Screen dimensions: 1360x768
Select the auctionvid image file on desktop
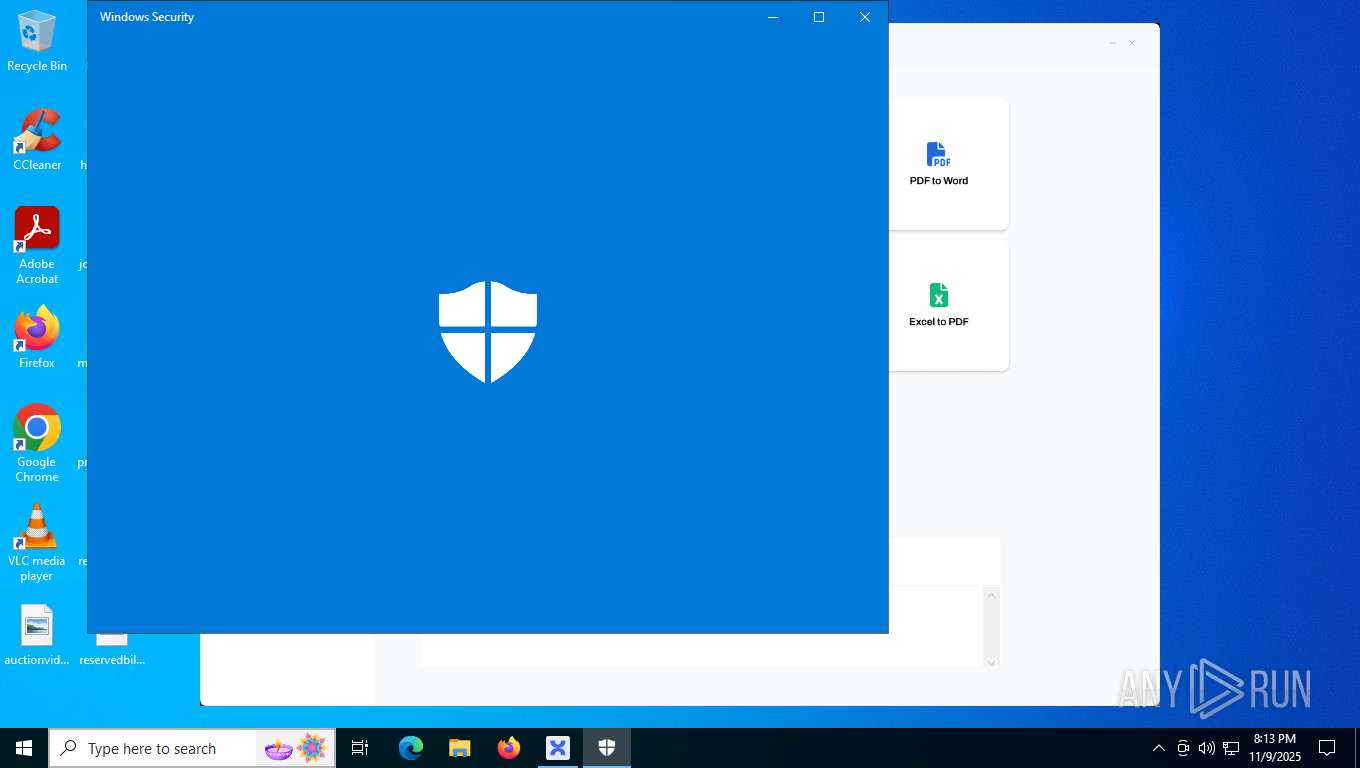point(37,635)
